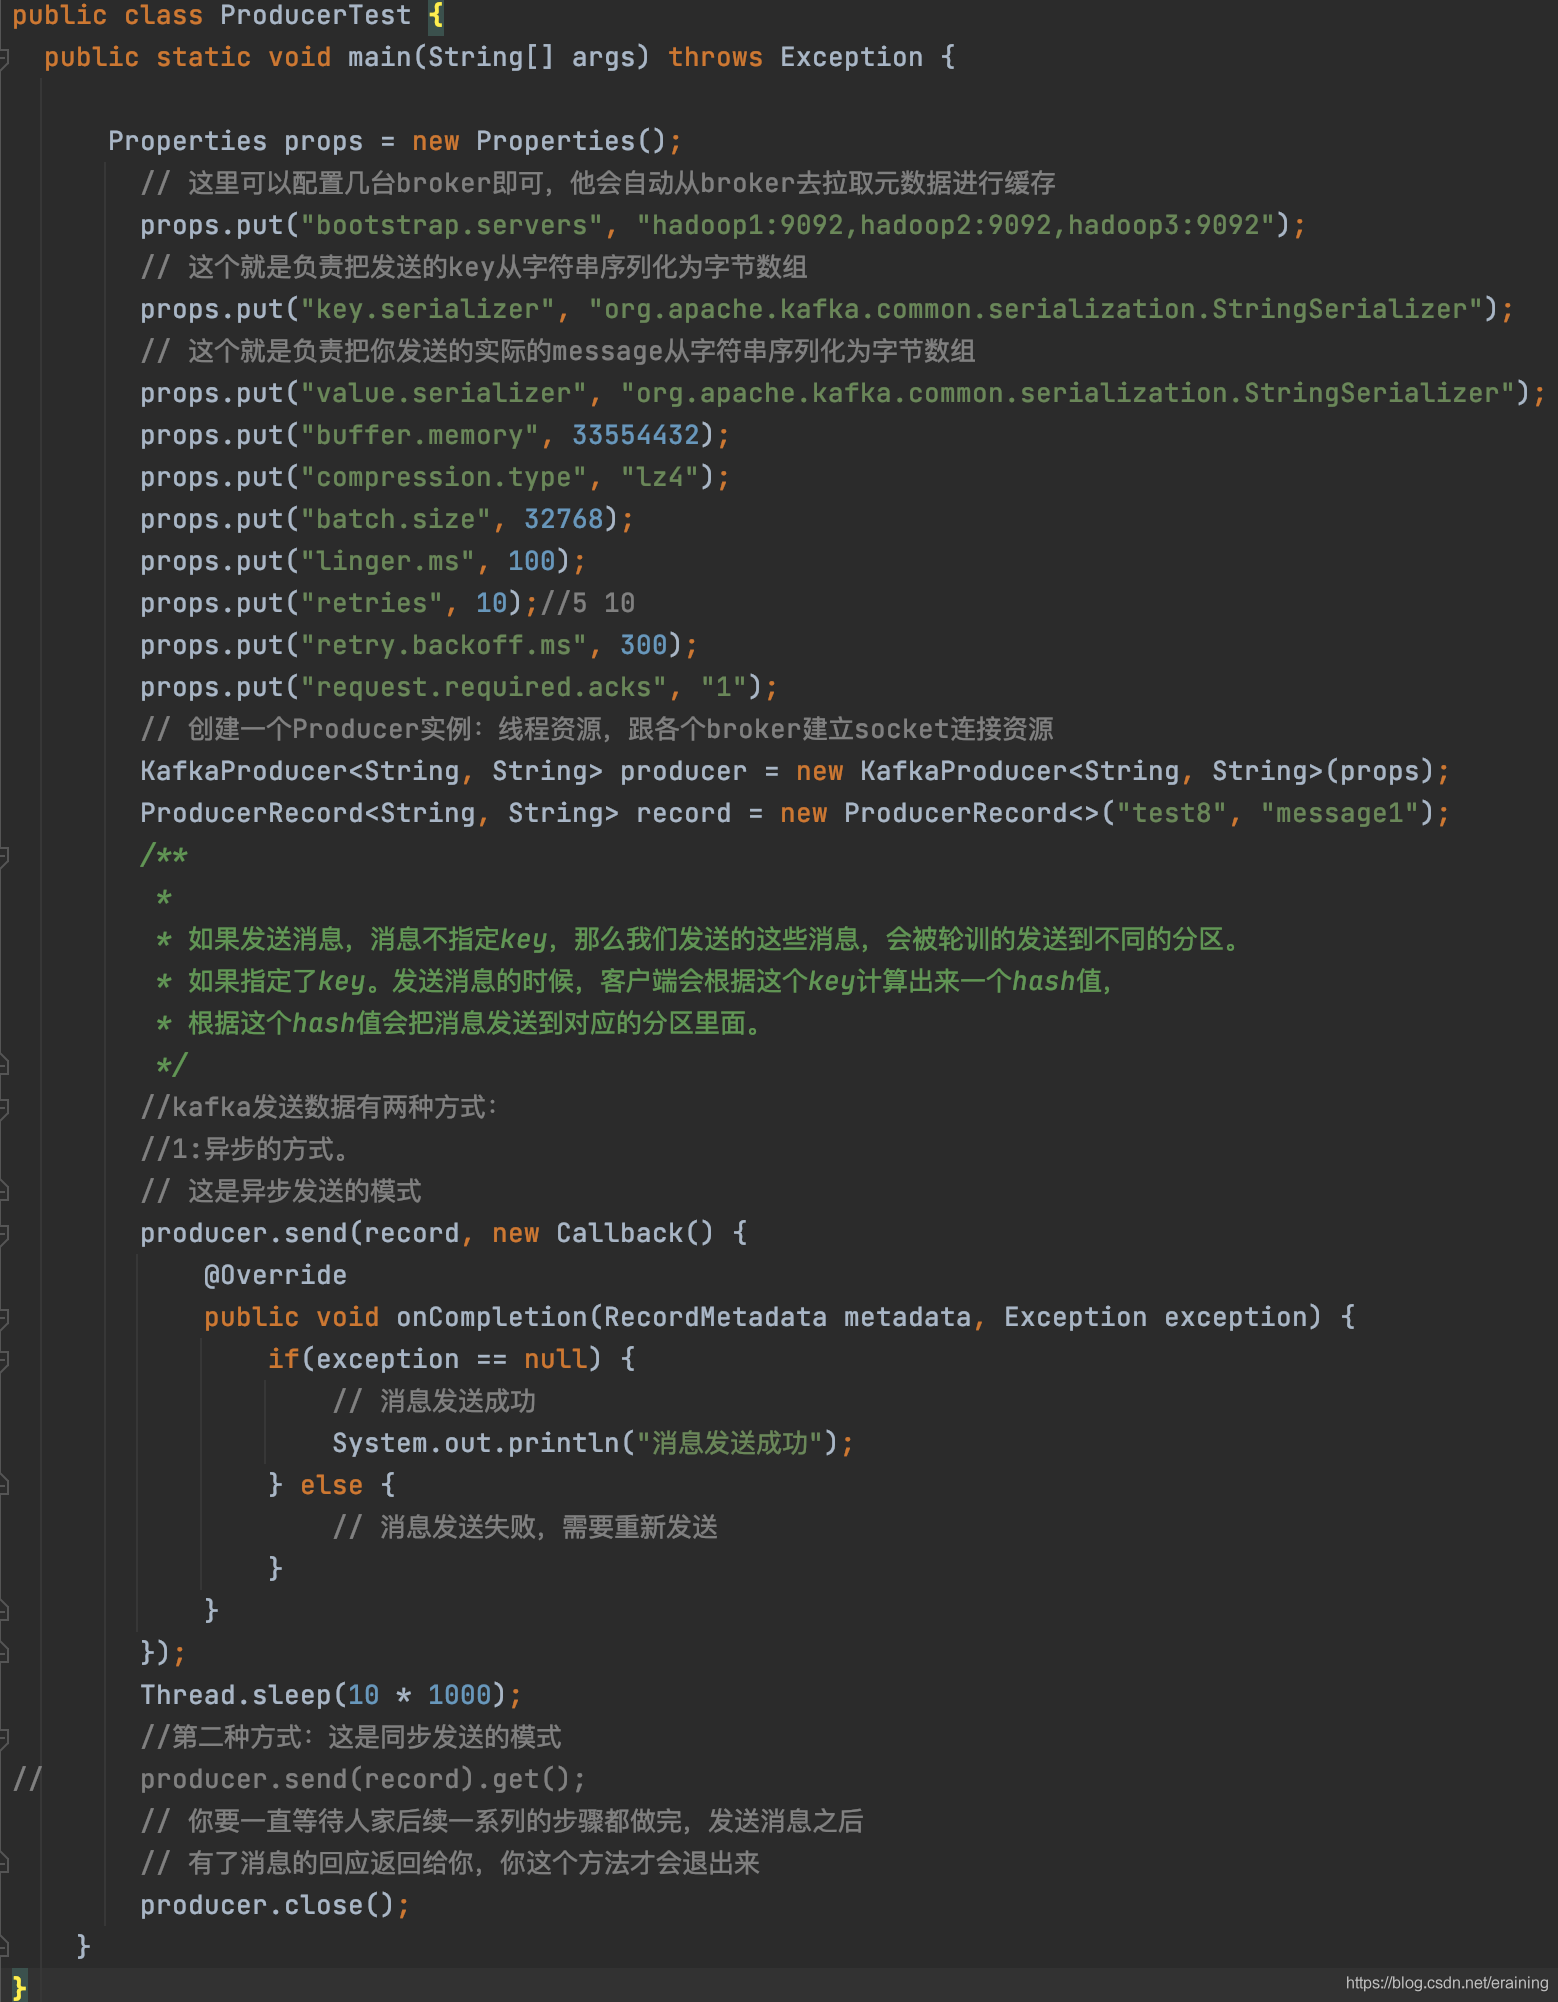Click the class name ProducerTest
Viewport: 1558px width, 2002px height.
[x=315, y=15]
